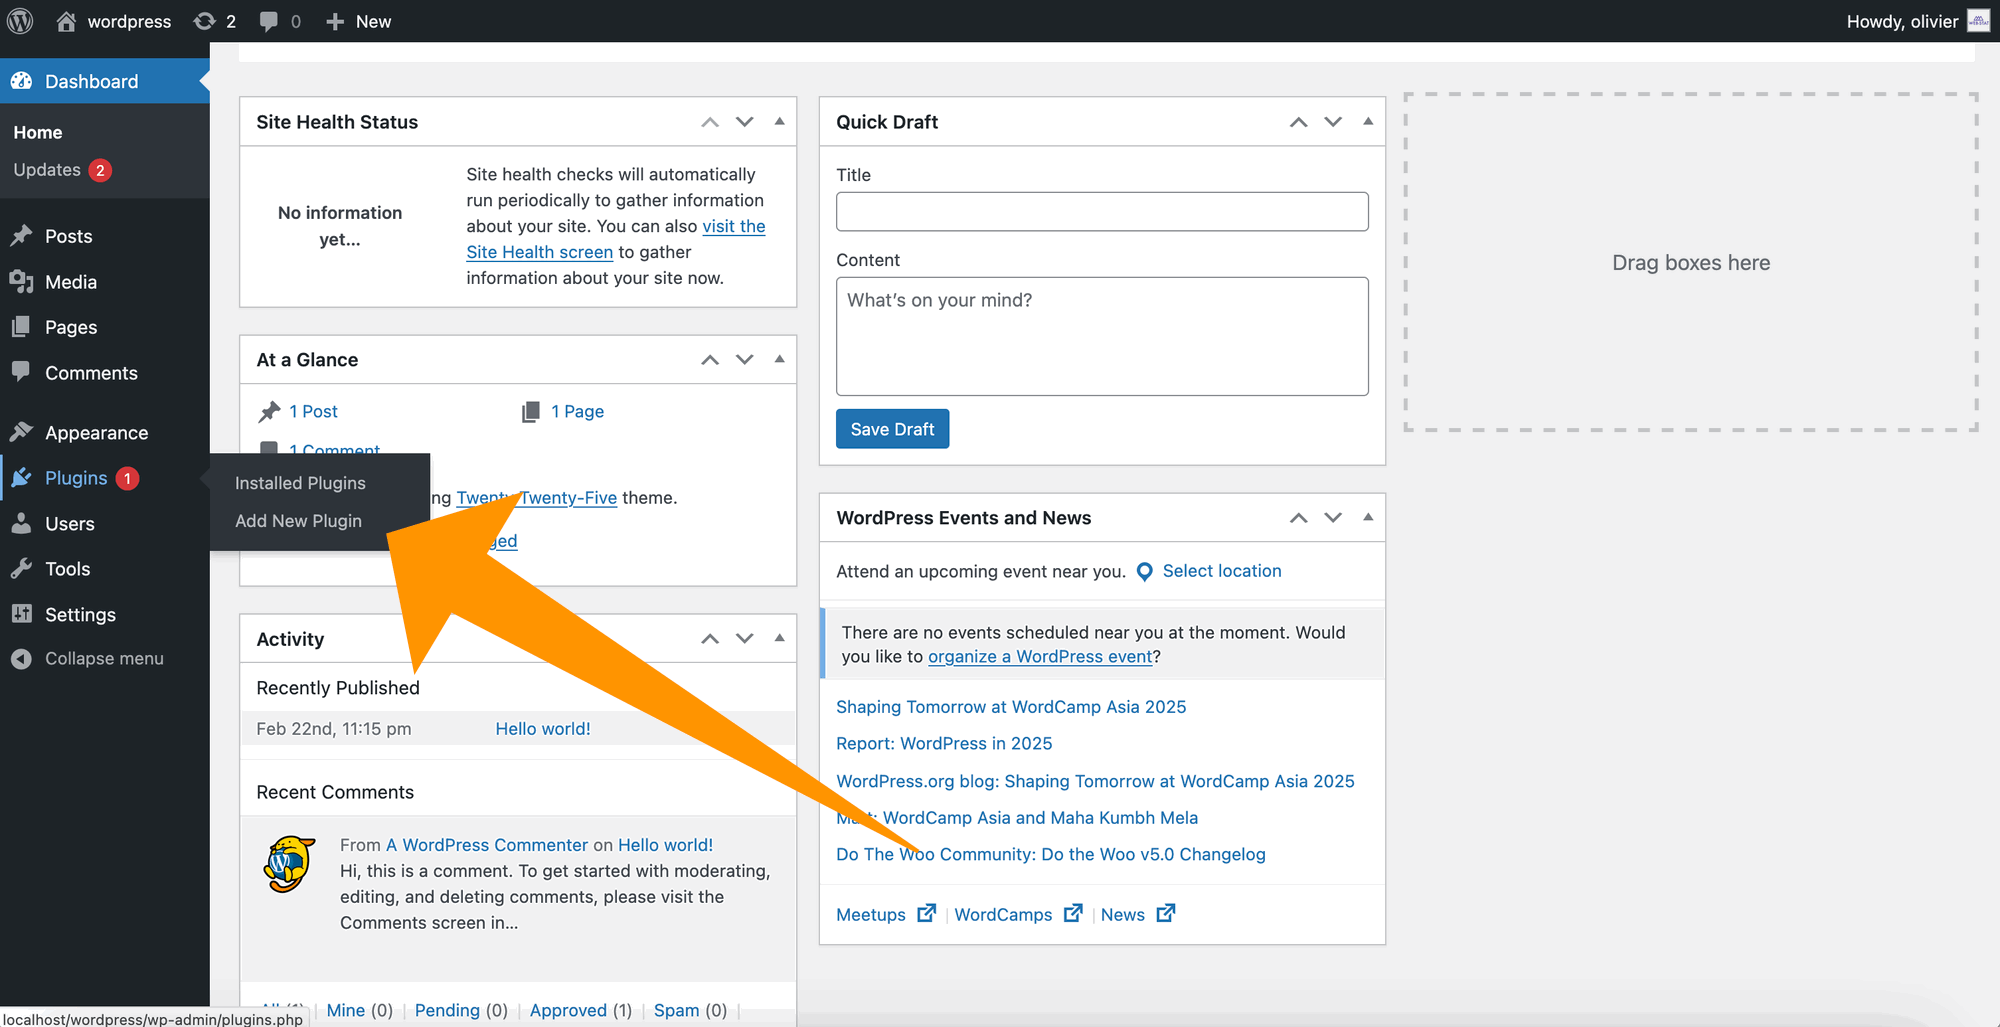This screenshot has height=1027, width=2000.
Task: Focus the What's on your mind textarea
Action: coord(1102,336)
